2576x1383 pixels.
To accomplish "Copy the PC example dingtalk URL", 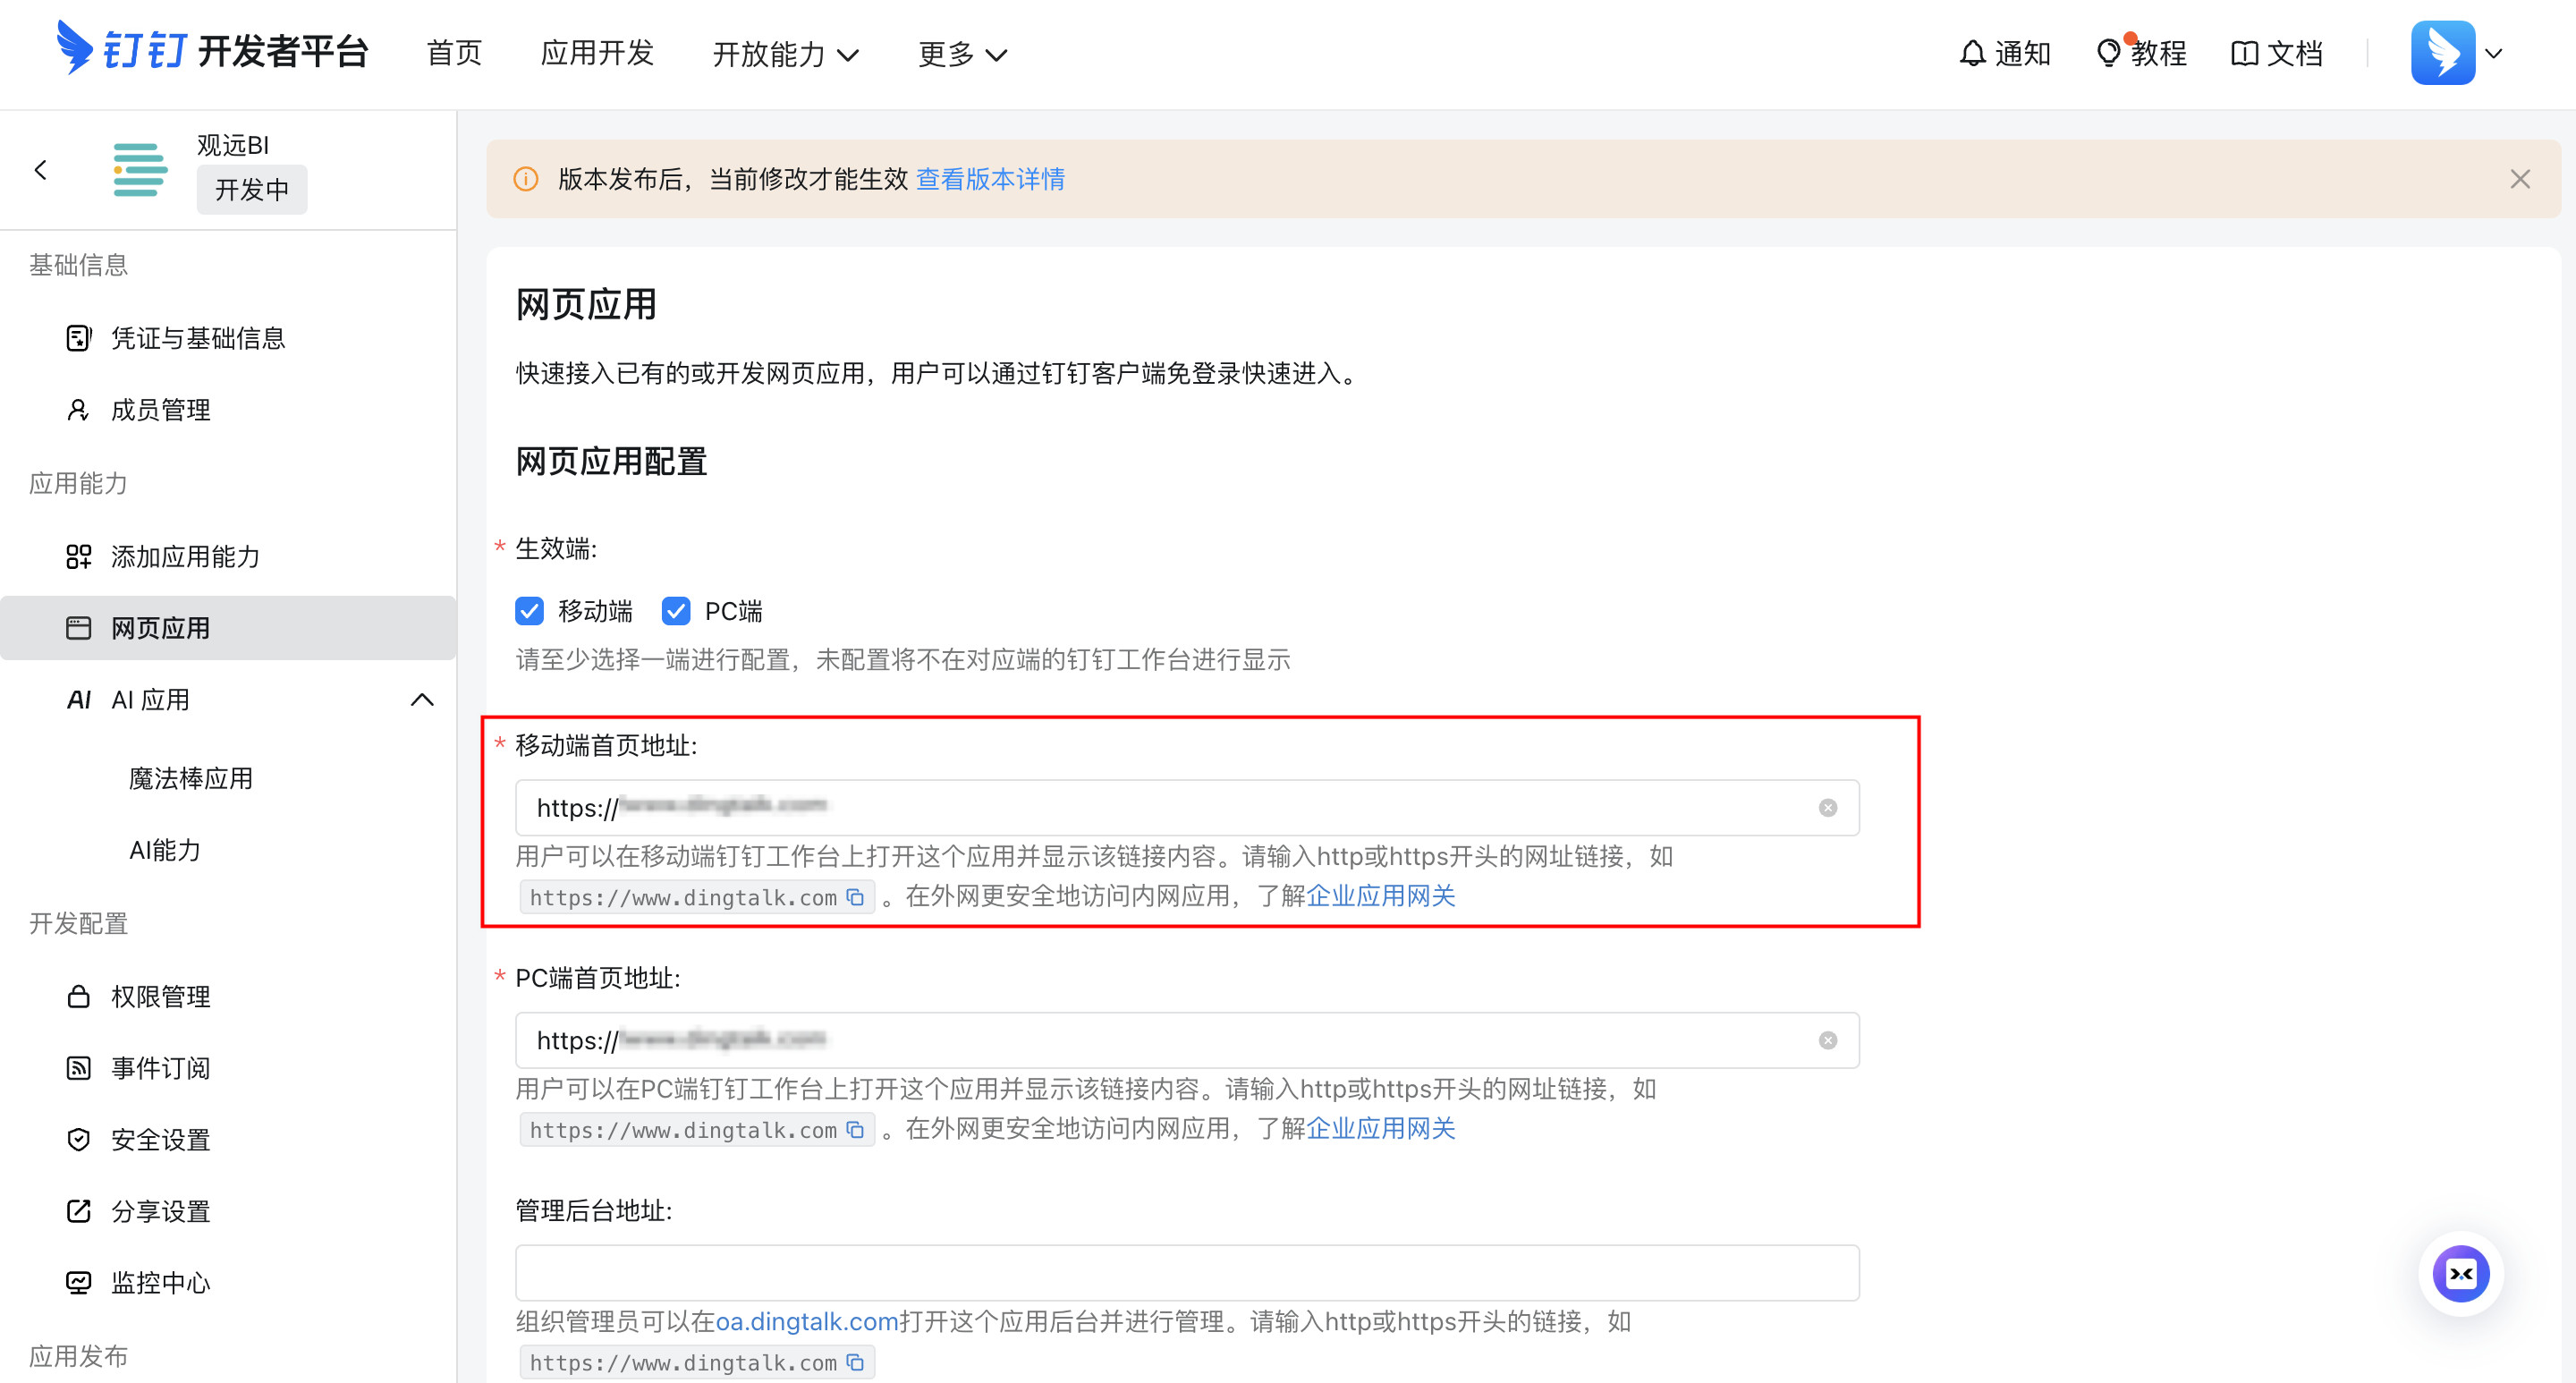I will pyautogui.click(x=855, y=1129).
